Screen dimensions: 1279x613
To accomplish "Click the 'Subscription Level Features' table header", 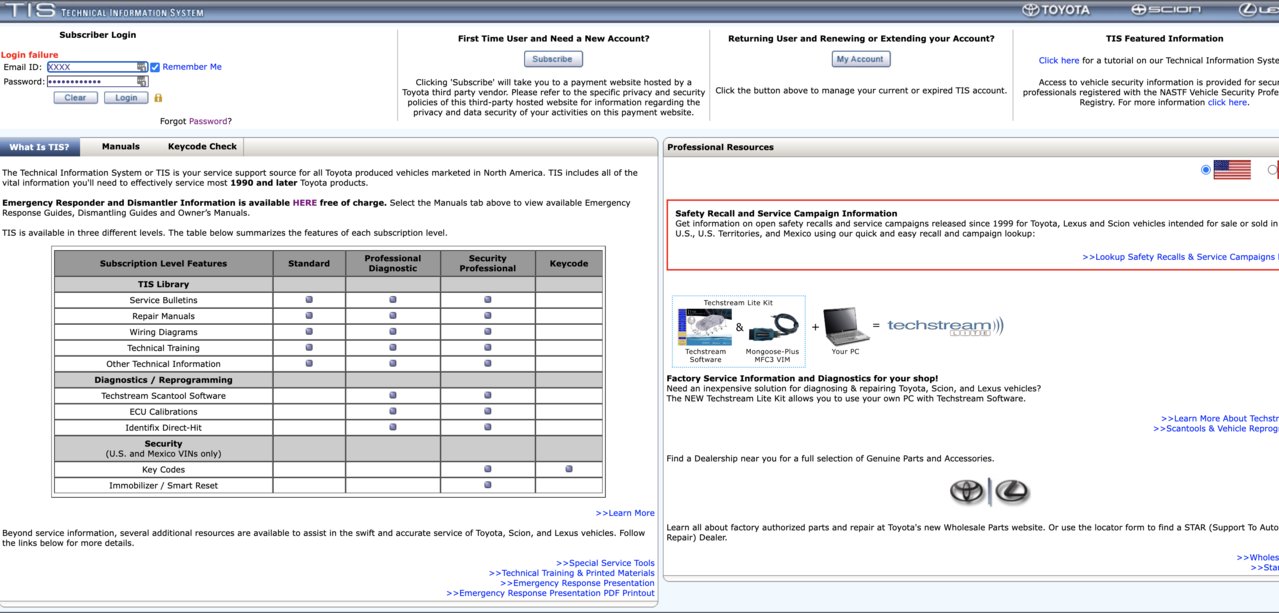I will coord(163,264).
